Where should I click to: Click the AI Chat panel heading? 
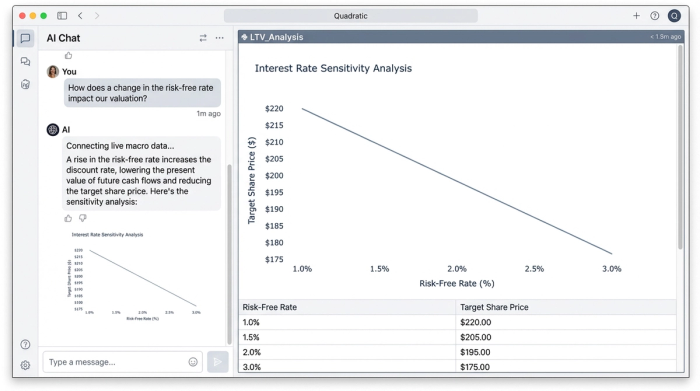click(x=63, y=38)
